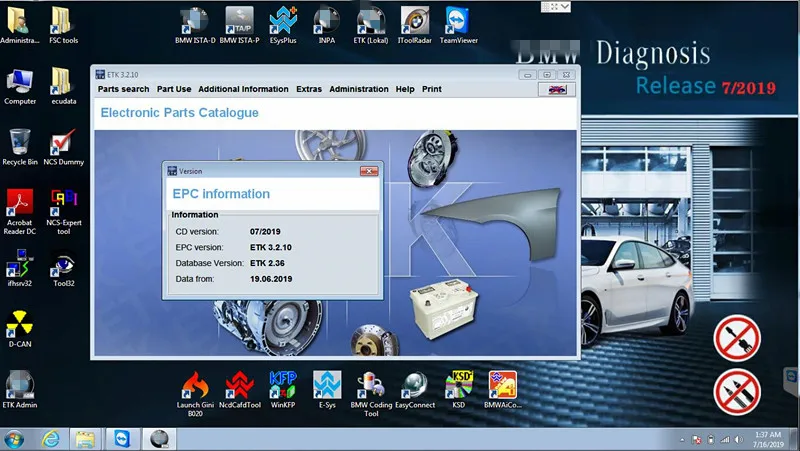Show hidden system tray icons
The image size is (800, 451).
coord(682,440)
